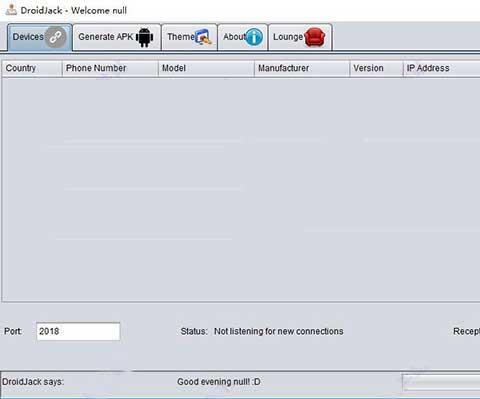The width and height of the screenshot is (480, 399).
Task: Click the Android robot icon
Action: [145, 37]
